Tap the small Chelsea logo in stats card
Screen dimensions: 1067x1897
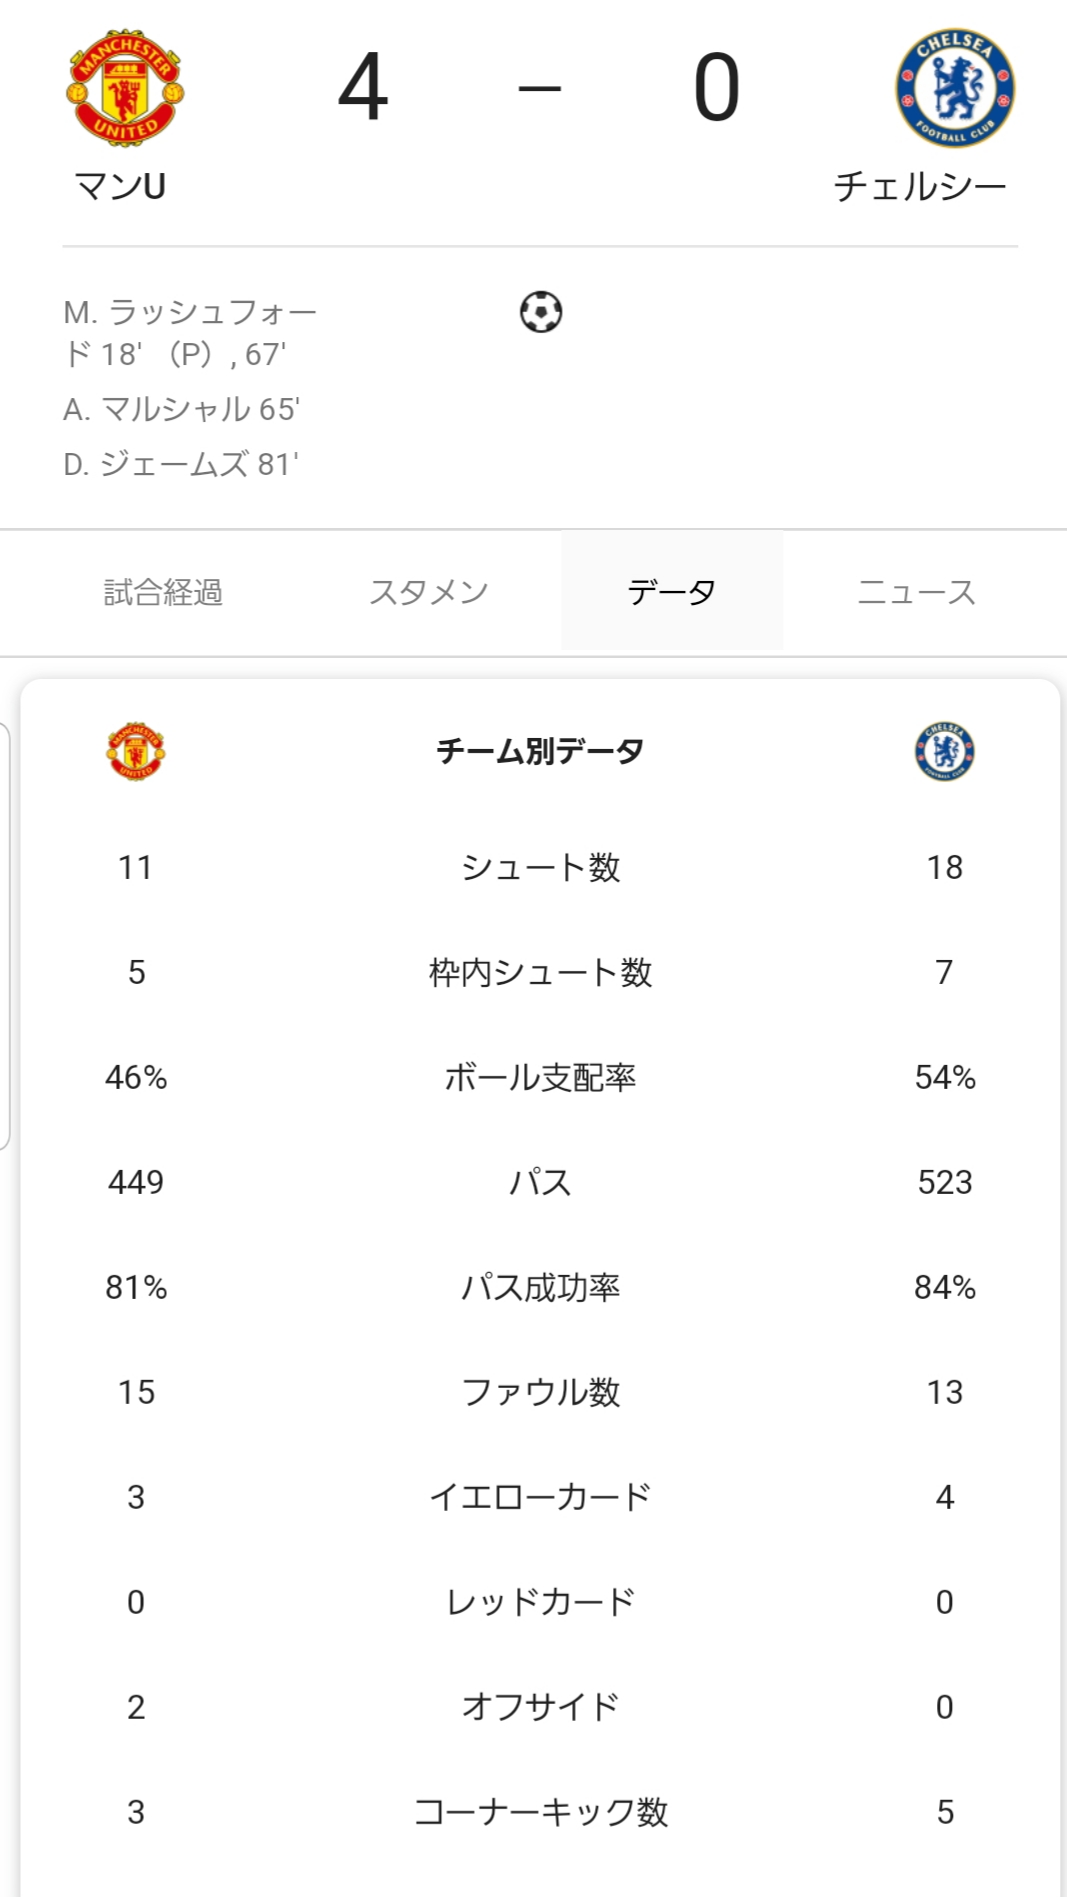tap(945, 751)
